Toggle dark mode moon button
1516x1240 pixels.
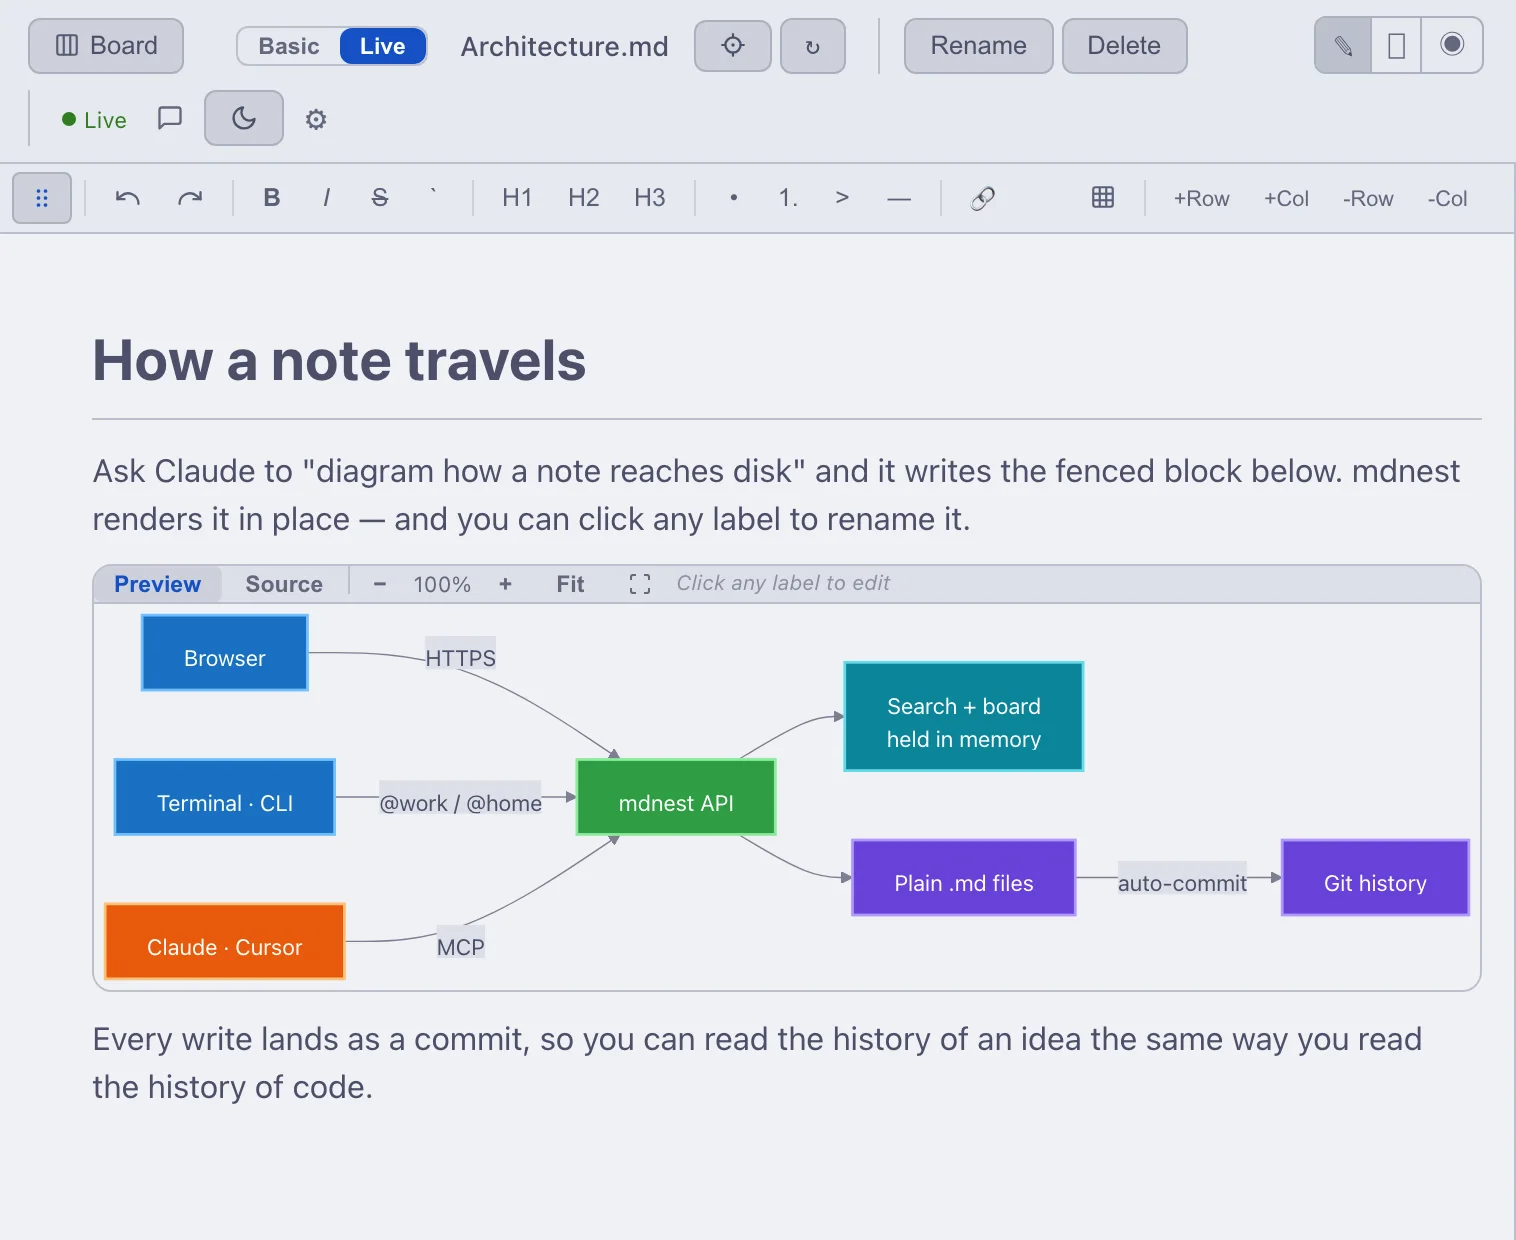click(x=244, y=118)
